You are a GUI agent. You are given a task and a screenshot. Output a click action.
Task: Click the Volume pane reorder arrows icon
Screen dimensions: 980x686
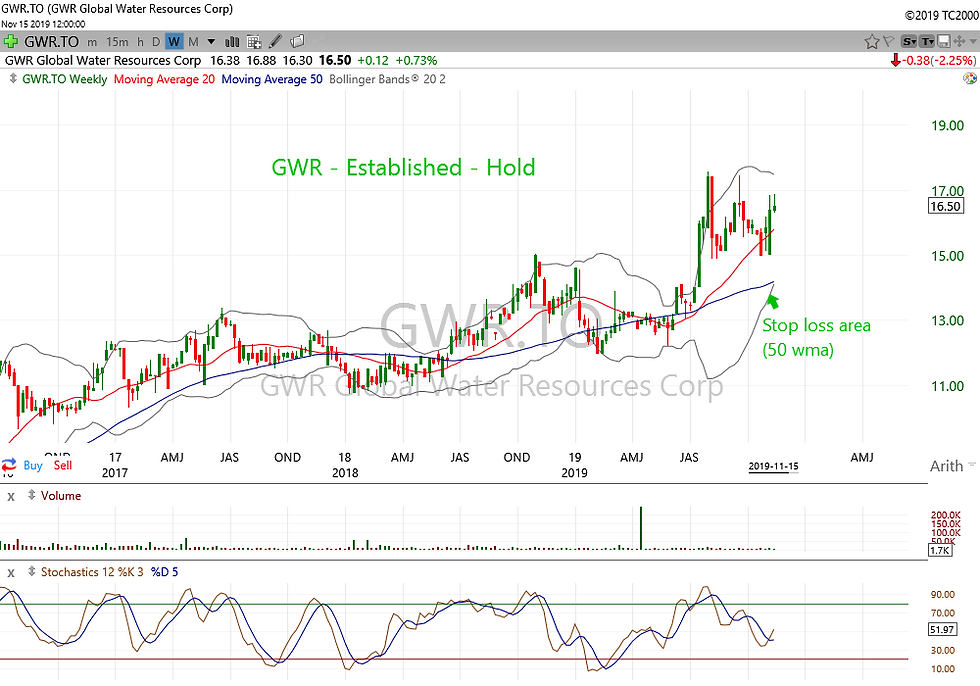click(31, 495)
